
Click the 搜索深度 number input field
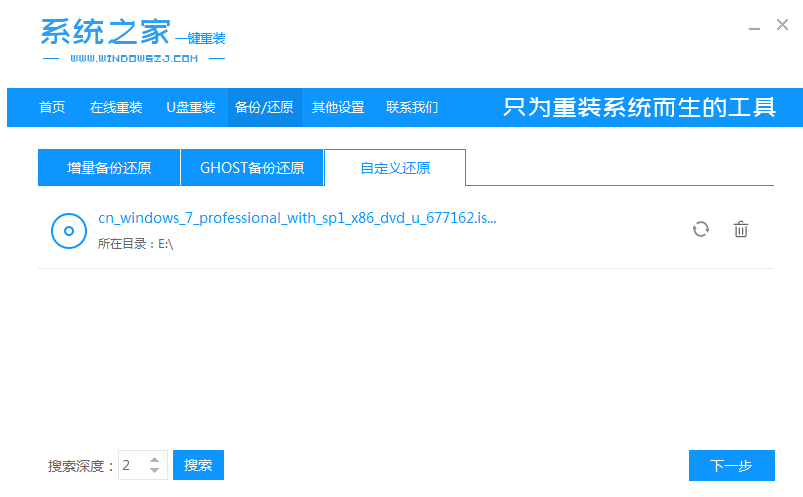point(132,465)
